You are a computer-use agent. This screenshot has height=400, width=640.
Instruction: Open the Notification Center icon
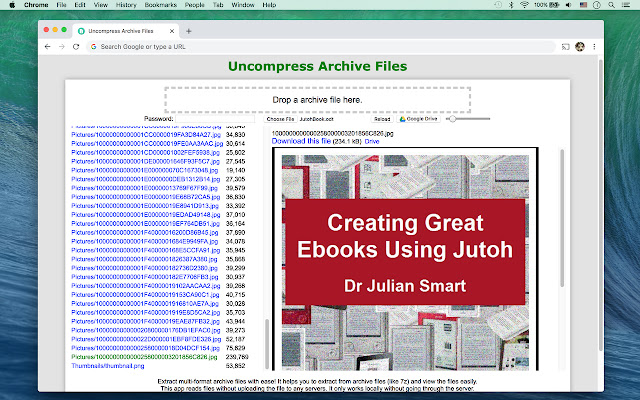coord(625,5)
